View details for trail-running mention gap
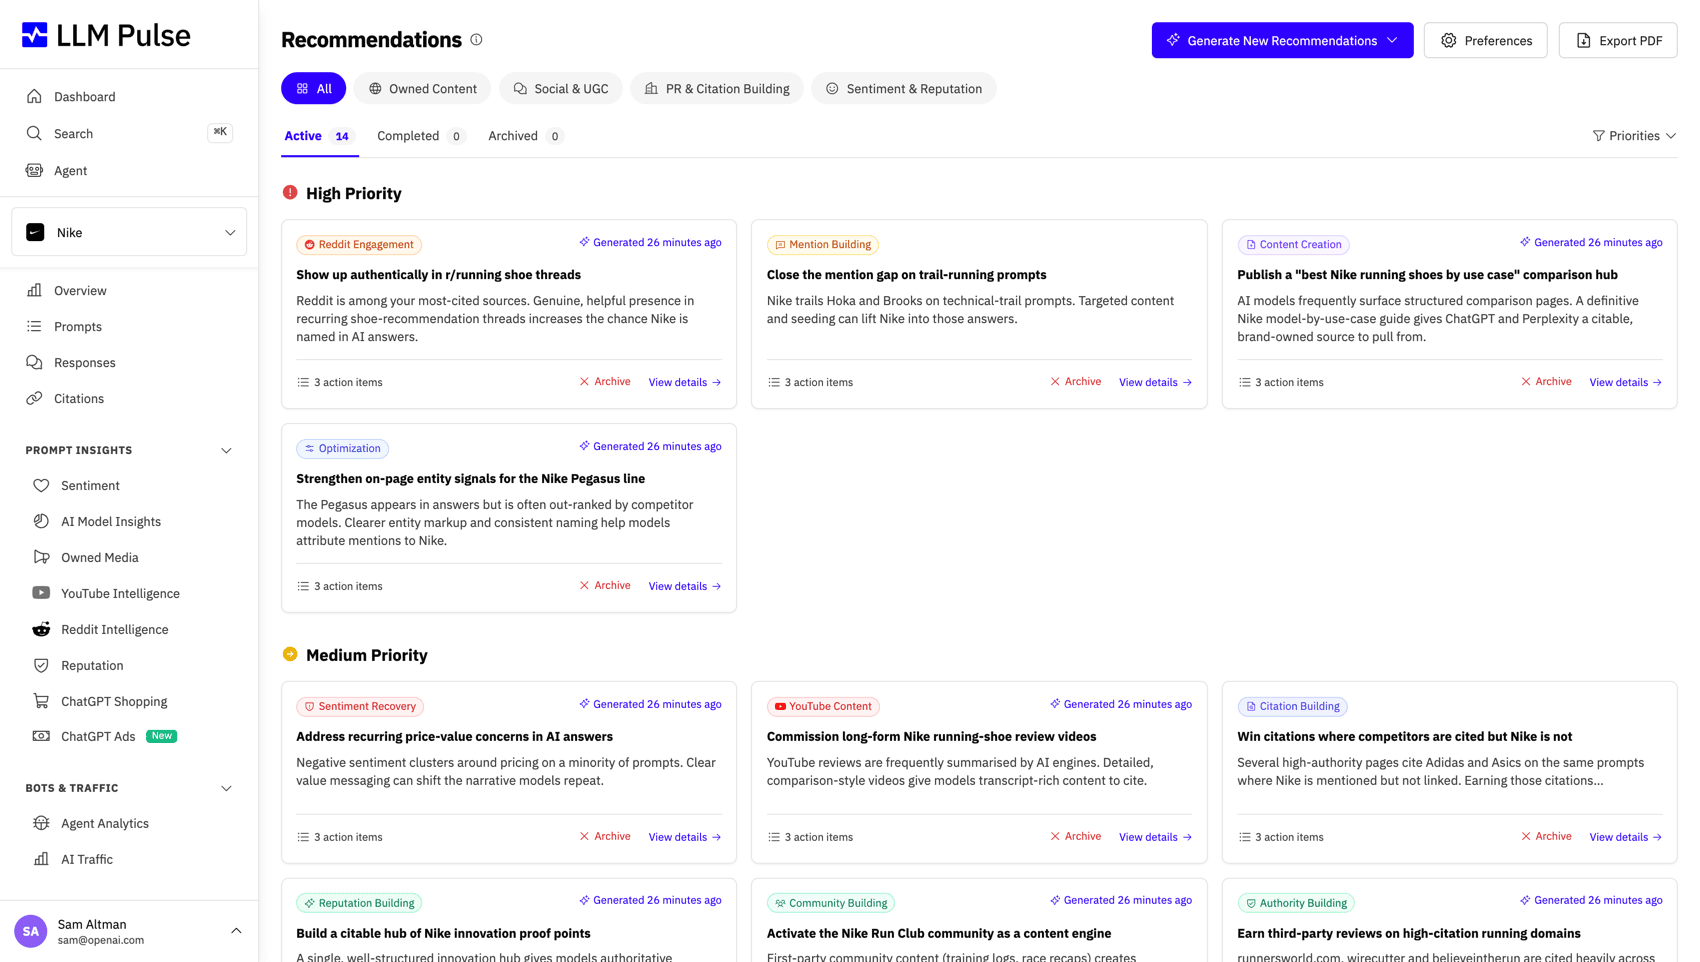Screen dimensions: 1700x962 1155,383
